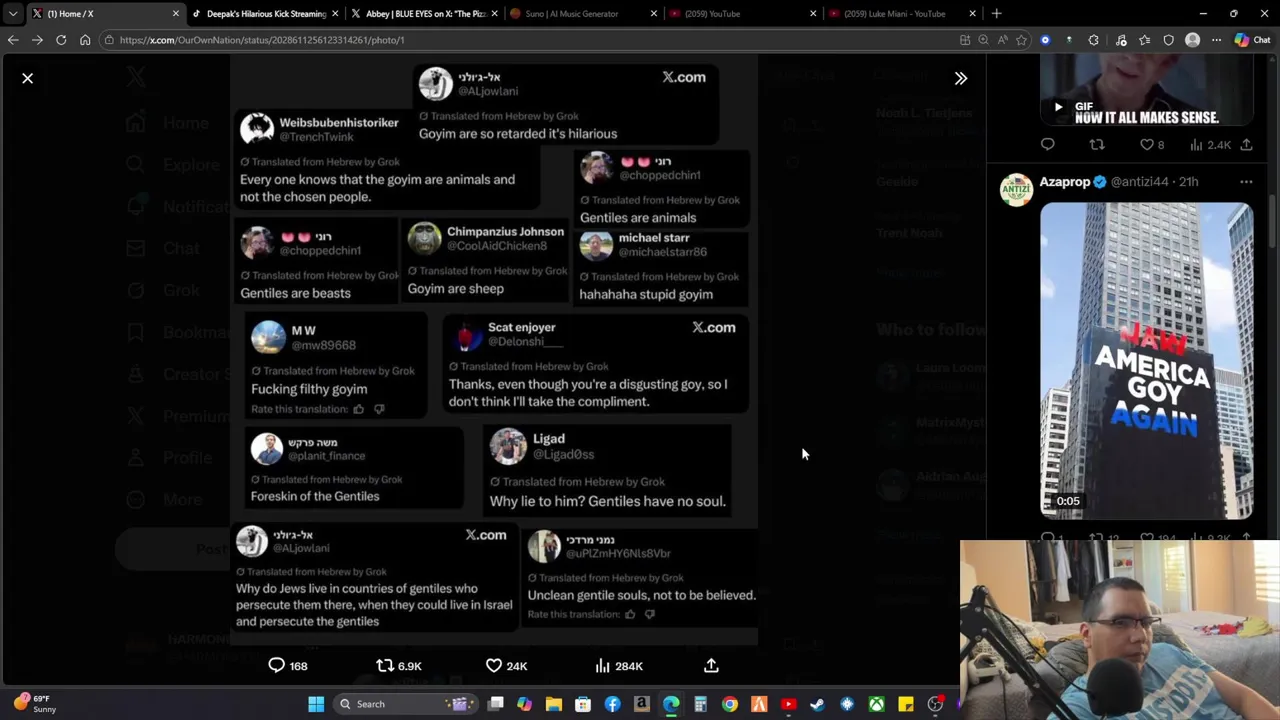Switch to Suno AI Music Generator tab

584,14
